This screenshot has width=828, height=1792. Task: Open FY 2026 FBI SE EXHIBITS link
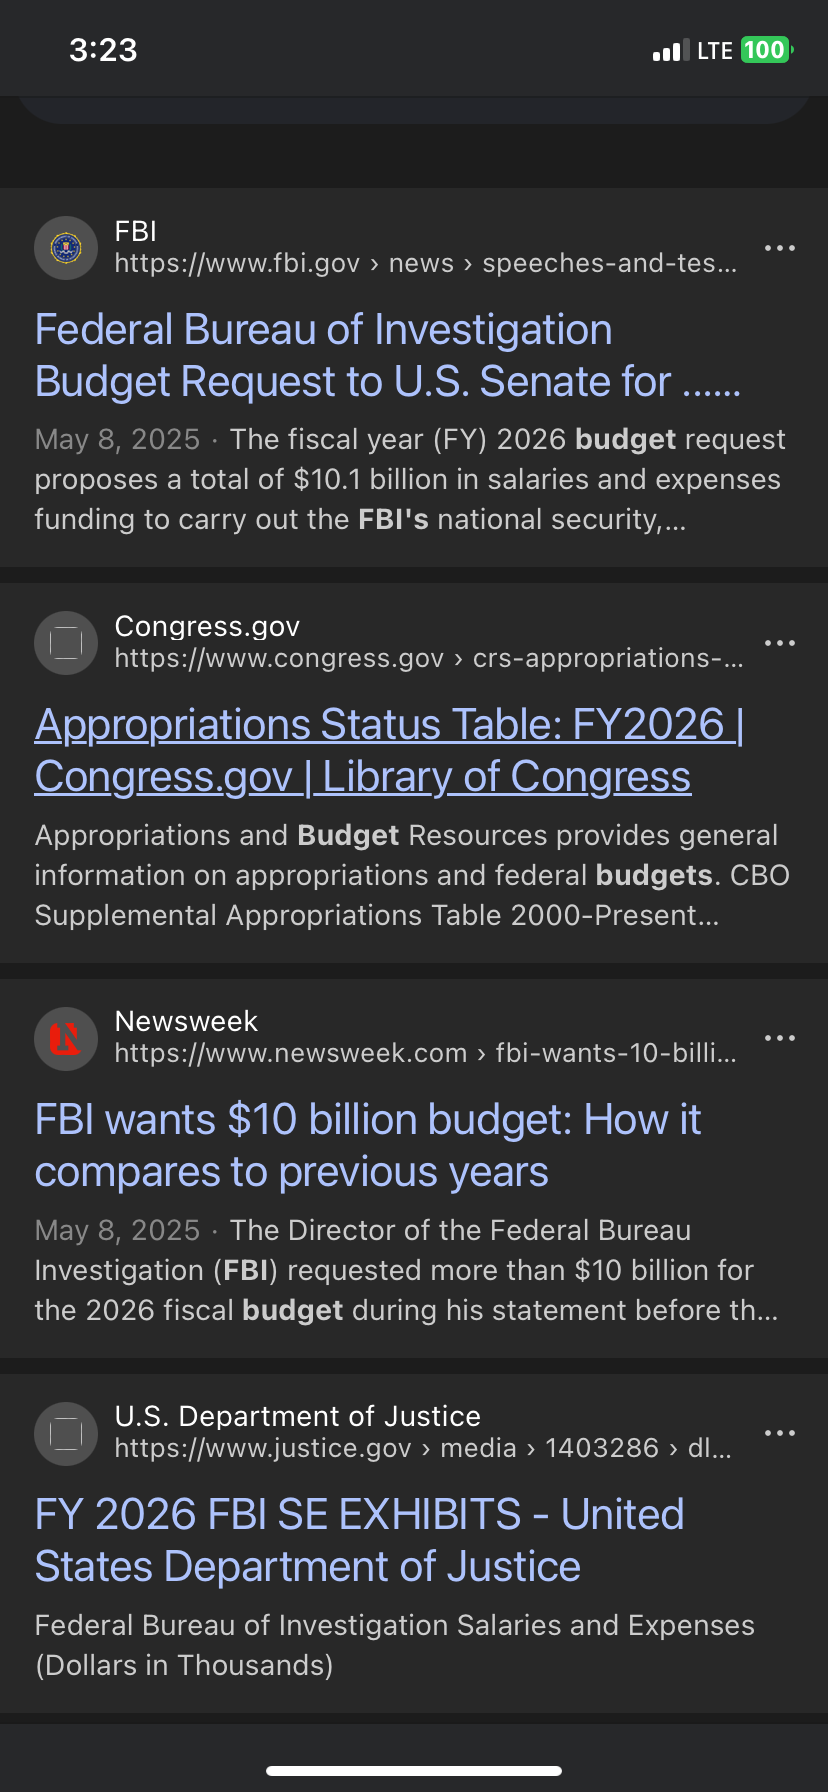[359, 1541]
